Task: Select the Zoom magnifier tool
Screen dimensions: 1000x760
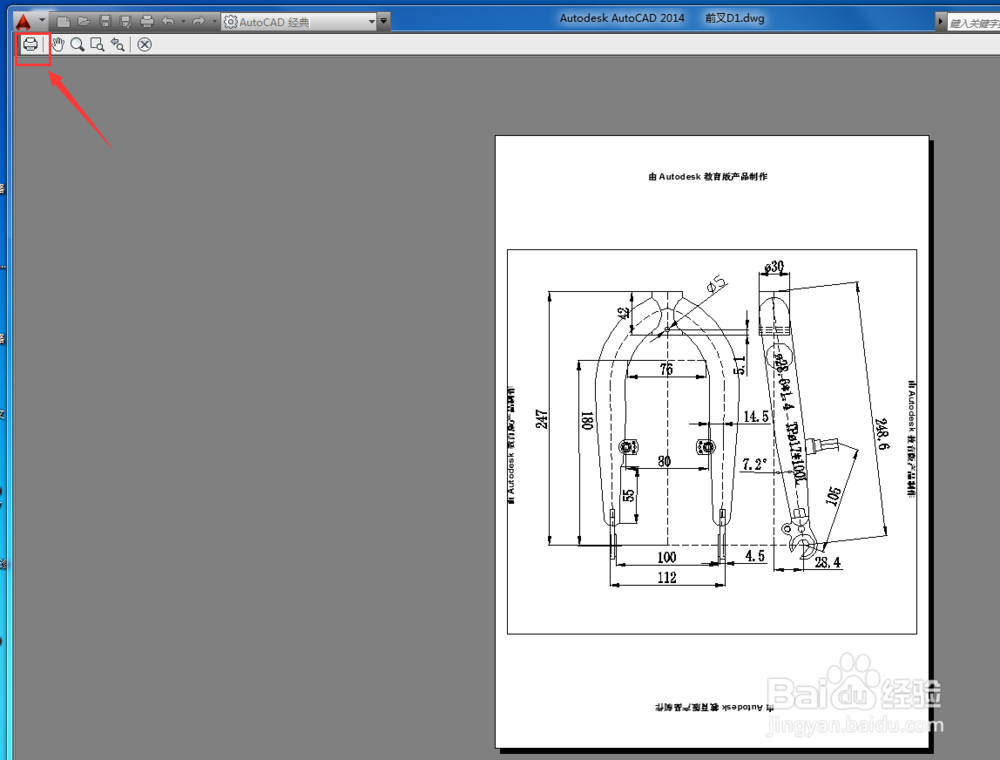Action: pyautogui.click(x=77, y=45)
